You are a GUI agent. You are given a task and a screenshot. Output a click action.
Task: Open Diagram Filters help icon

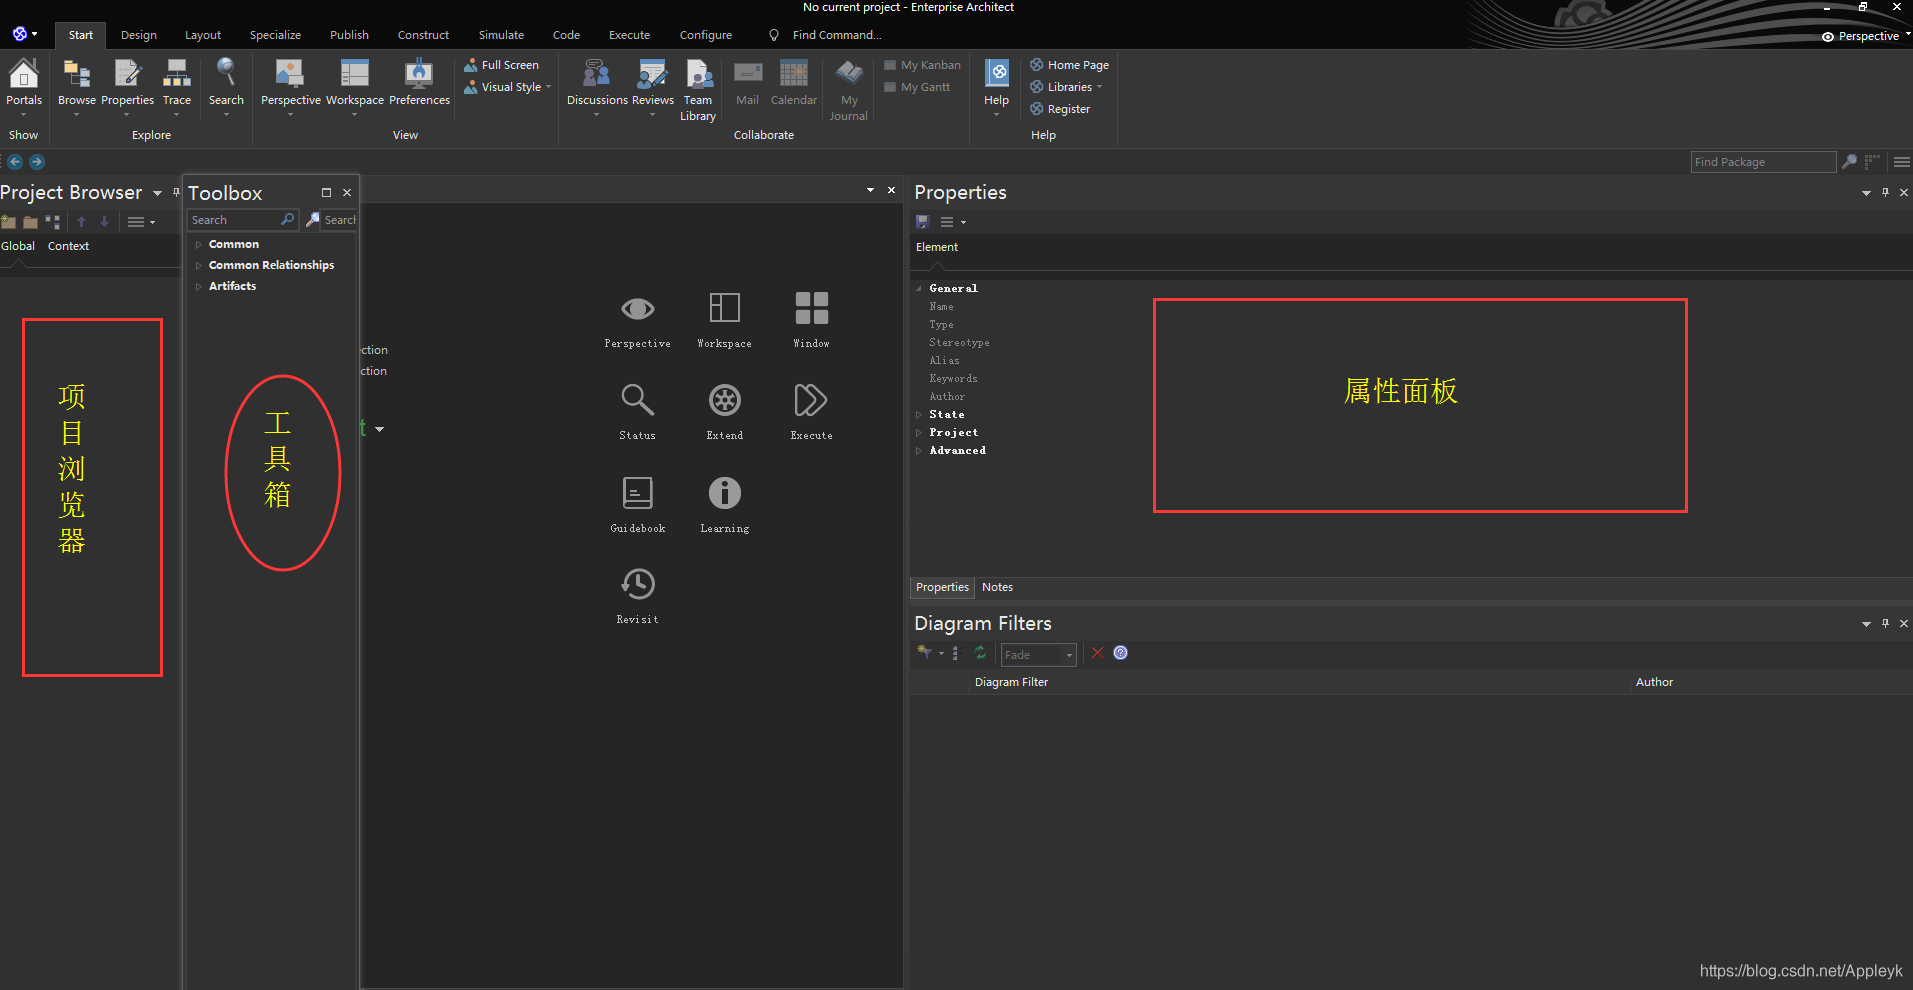tap(1121, 653)
